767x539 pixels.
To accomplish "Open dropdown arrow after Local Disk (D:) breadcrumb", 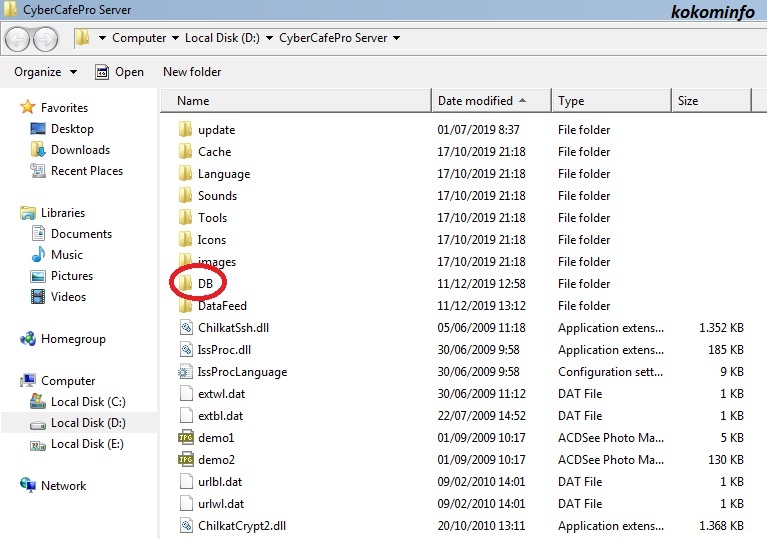I will click(x=269, y=38).
